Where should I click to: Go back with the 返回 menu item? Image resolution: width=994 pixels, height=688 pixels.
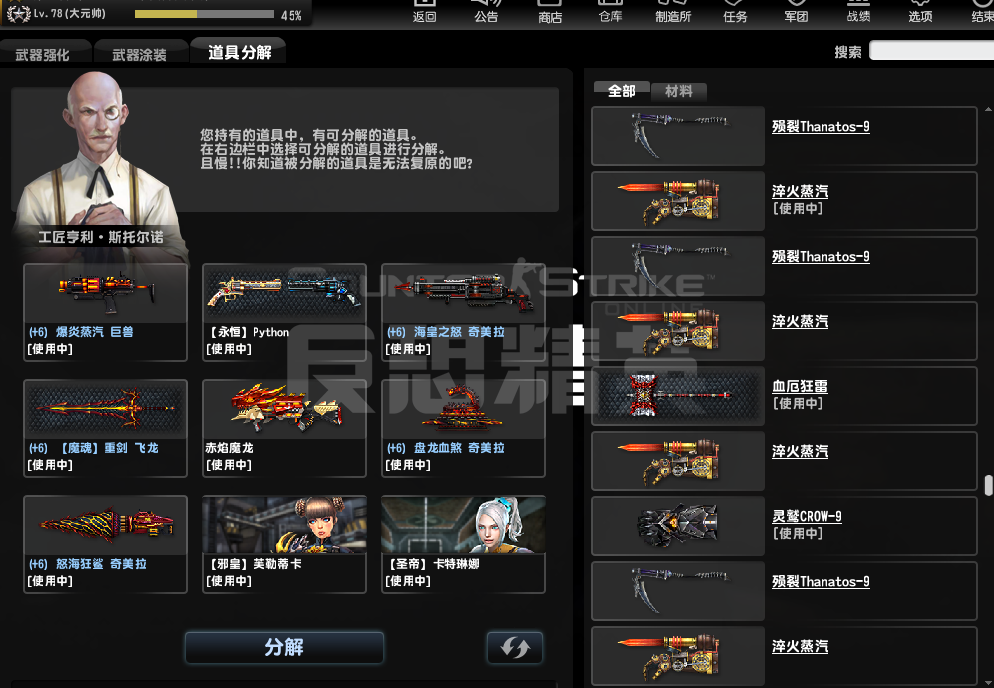coord(425,11)
